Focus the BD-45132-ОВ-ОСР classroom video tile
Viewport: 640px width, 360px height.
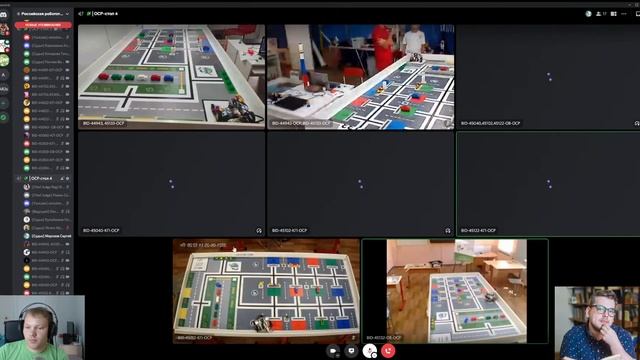tap(455, 291)
